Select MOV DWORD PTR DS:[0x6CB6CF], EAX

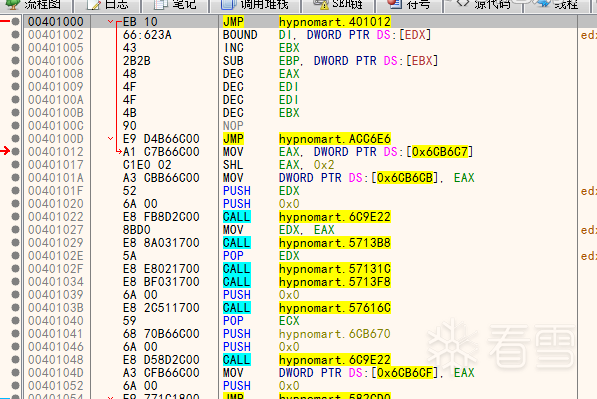(x=349, y=372)
